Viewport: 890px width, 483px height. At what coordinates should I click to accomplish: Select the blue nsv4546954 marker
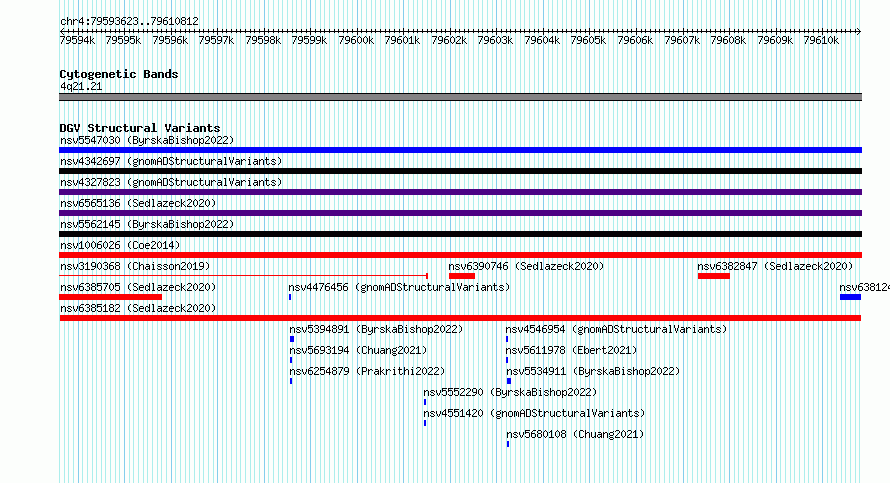pyautogui.click(x=507, y=339)
